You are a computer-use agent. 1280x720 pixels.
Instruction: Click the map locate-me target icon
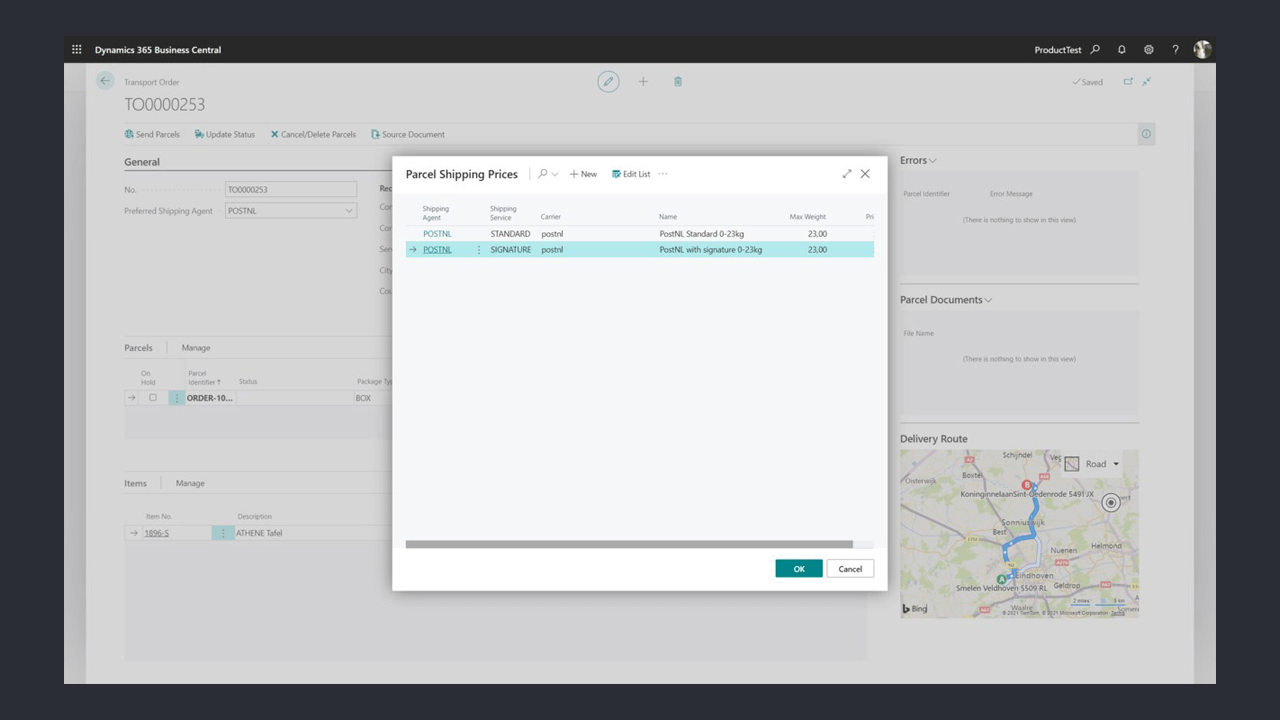pos(1110,503)
